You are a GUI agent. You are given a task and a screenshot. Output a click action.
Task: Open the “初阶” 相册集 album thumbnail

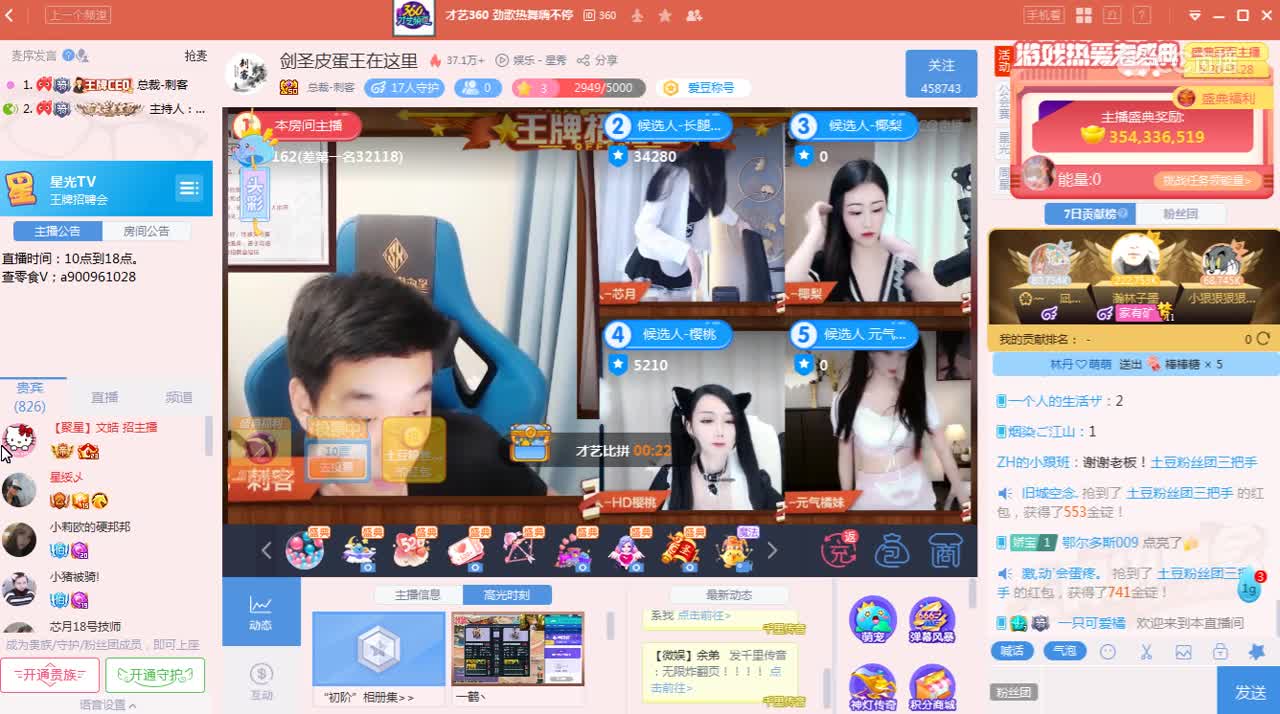tap(378, 650)
